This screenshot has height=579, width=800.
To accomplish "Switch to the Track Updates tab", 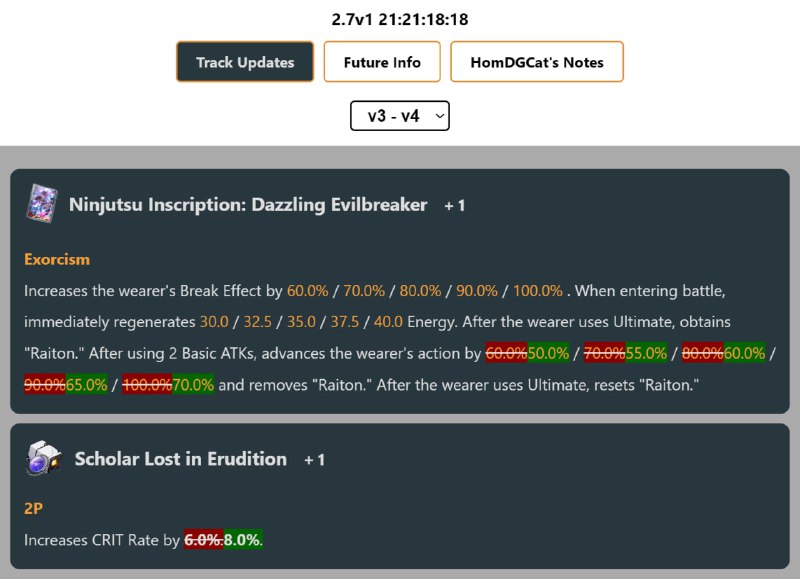I will tap(245, 62).
